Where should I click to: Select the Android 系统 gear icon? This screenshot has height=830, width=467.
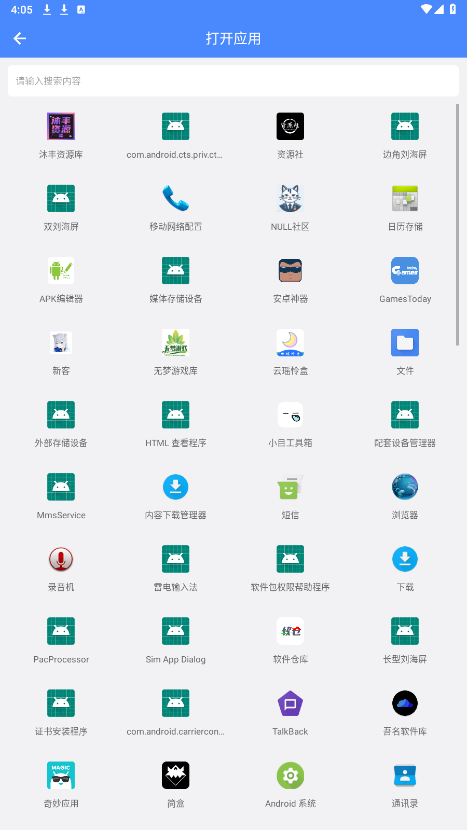click(290, 775)
